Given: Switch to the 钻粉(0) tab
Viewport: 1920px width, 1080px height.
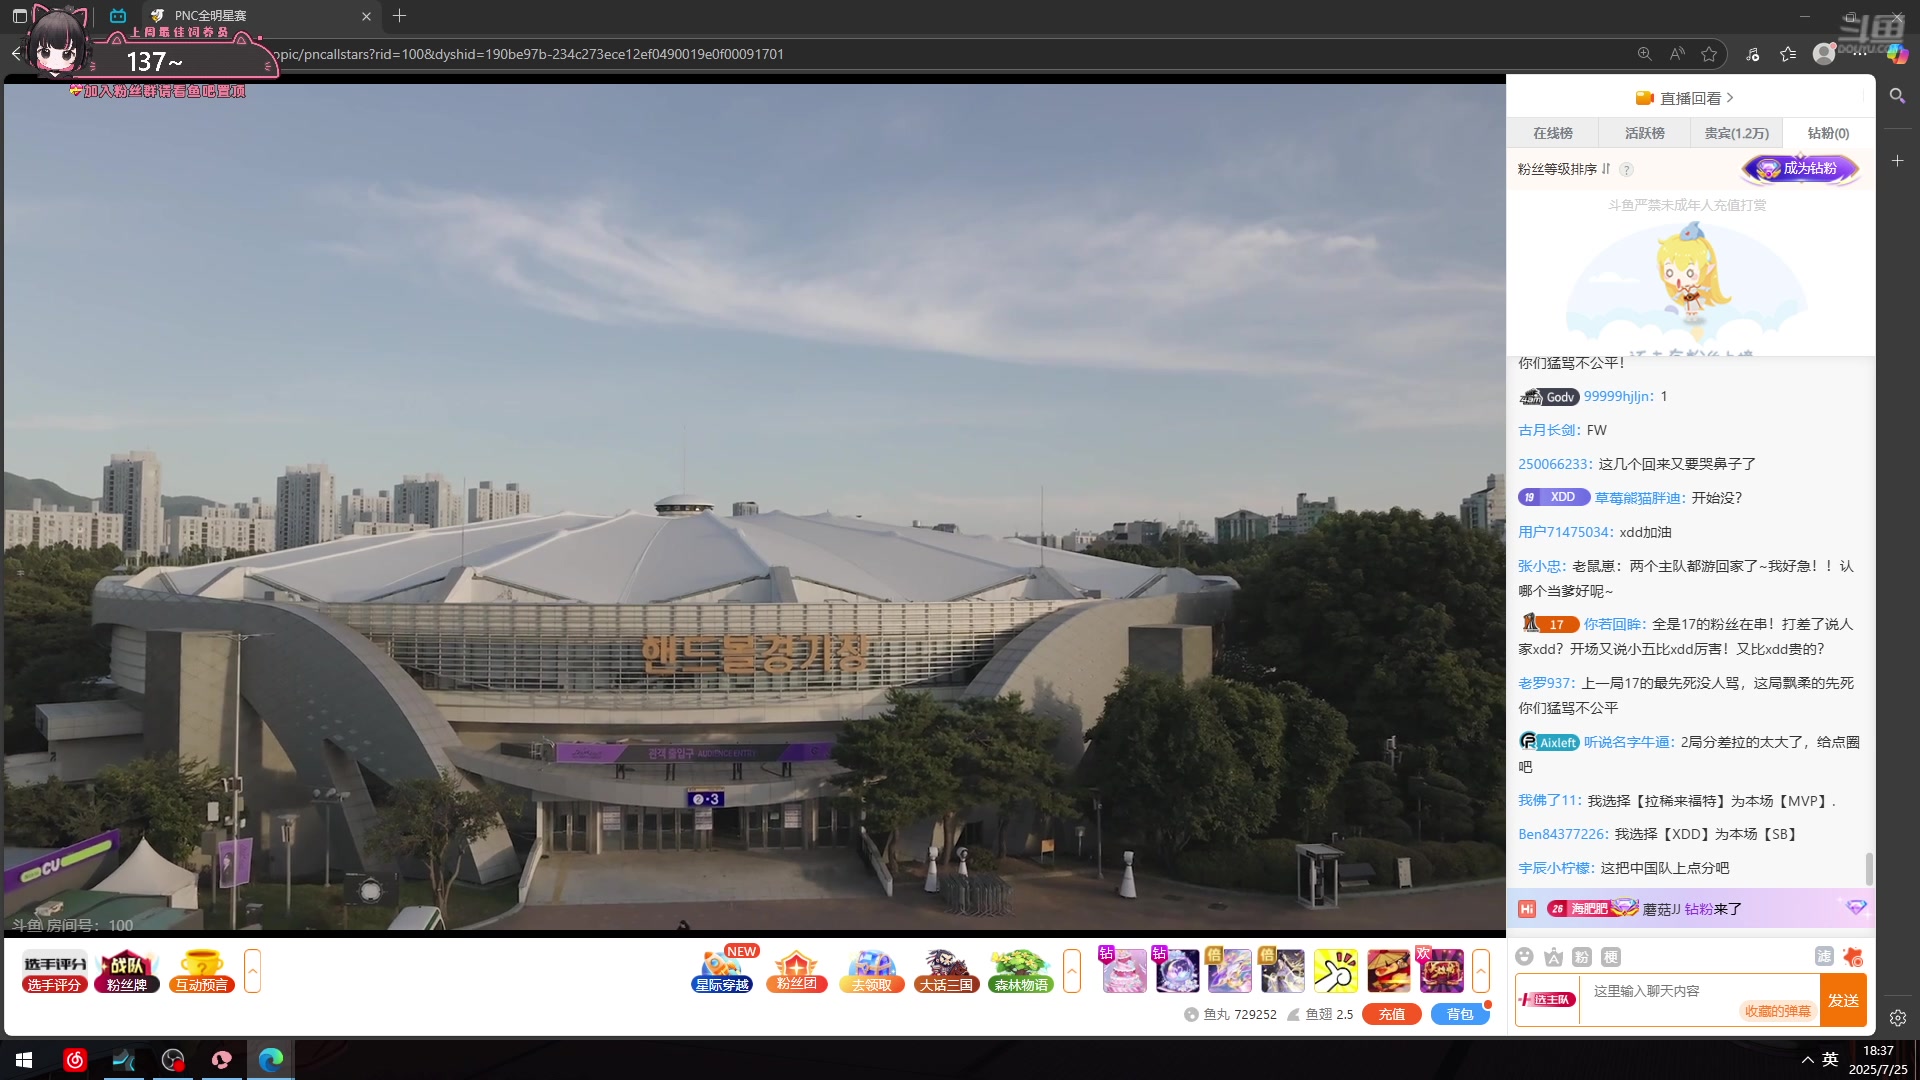Looking at the screenshot, I should (1829, 133).
